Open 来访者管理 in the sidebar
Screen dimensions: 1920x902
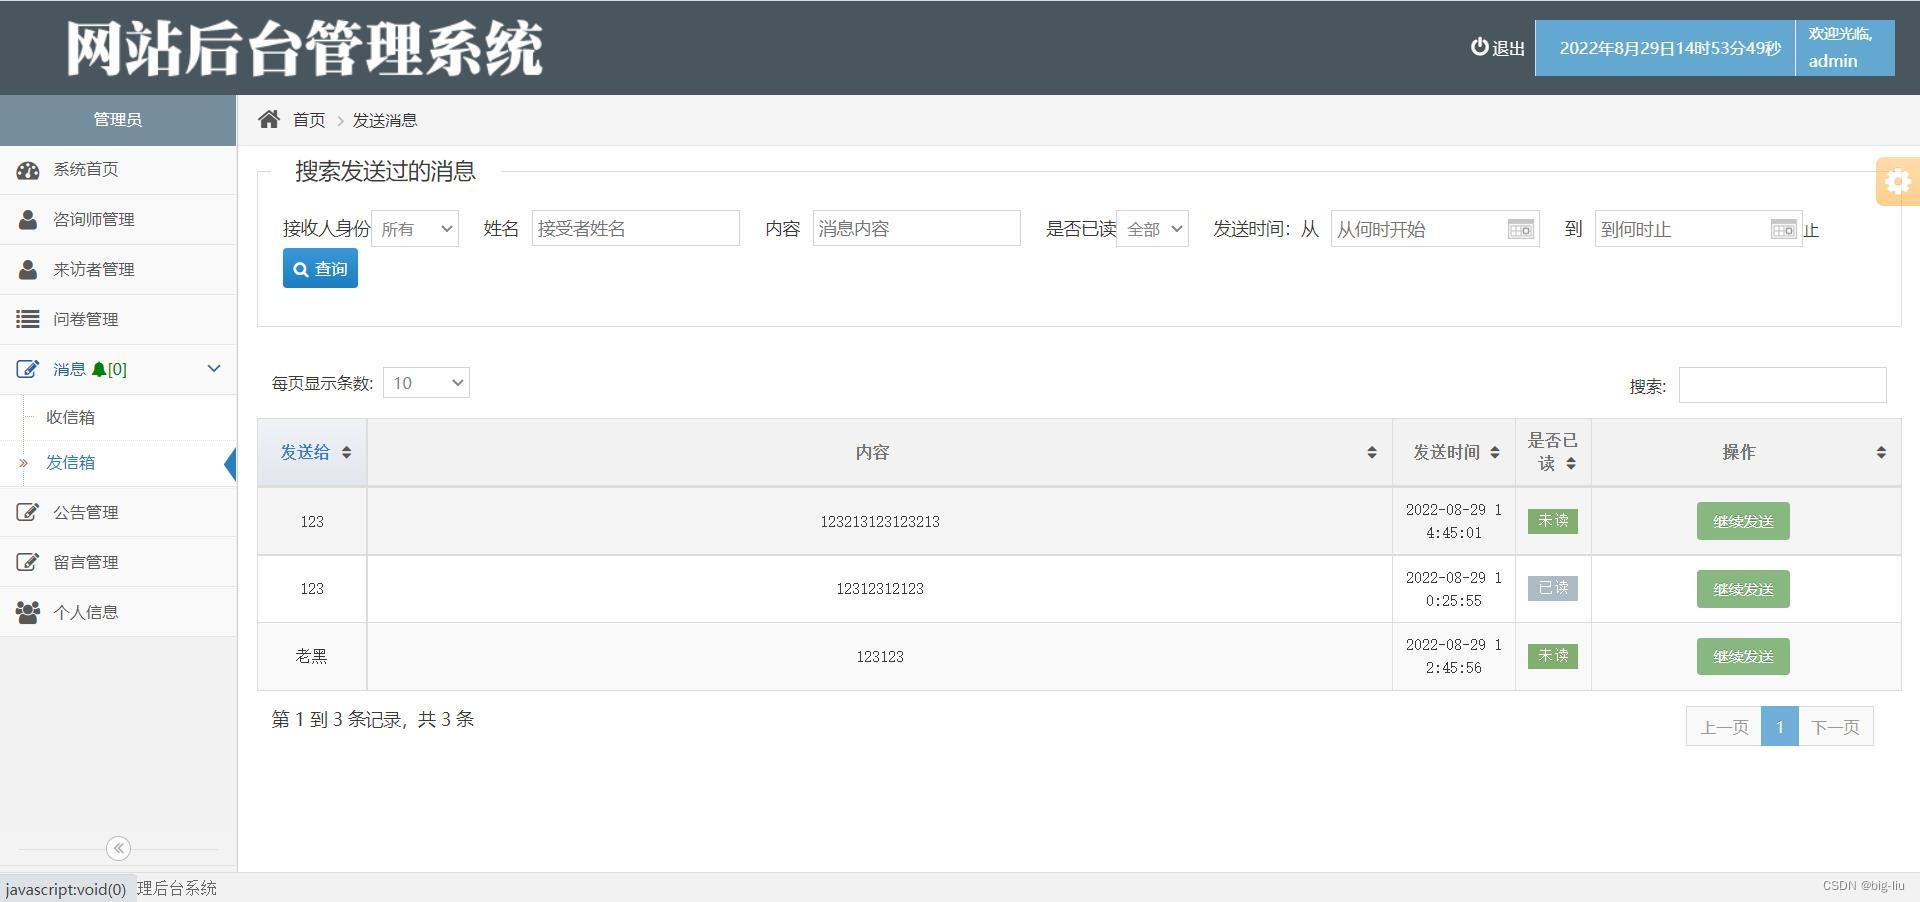[118, 269]
